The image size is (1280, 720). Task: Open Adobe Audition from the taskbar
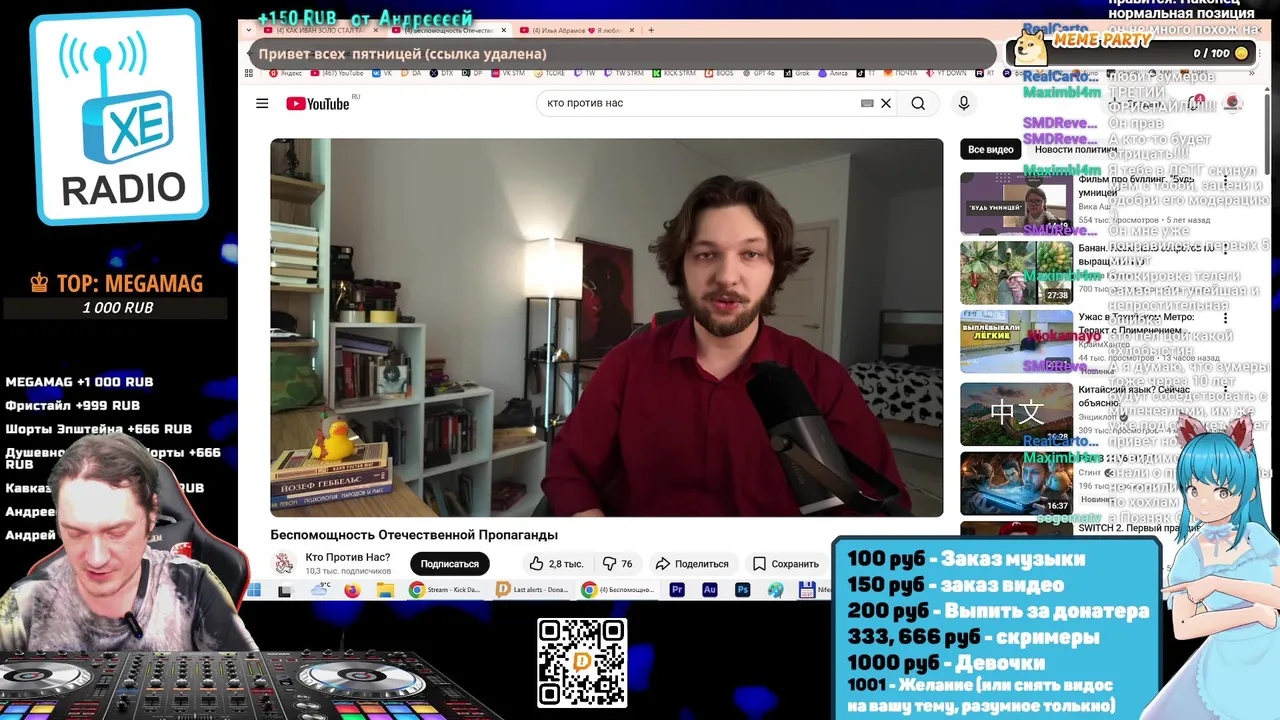click(x=710, y=590)
